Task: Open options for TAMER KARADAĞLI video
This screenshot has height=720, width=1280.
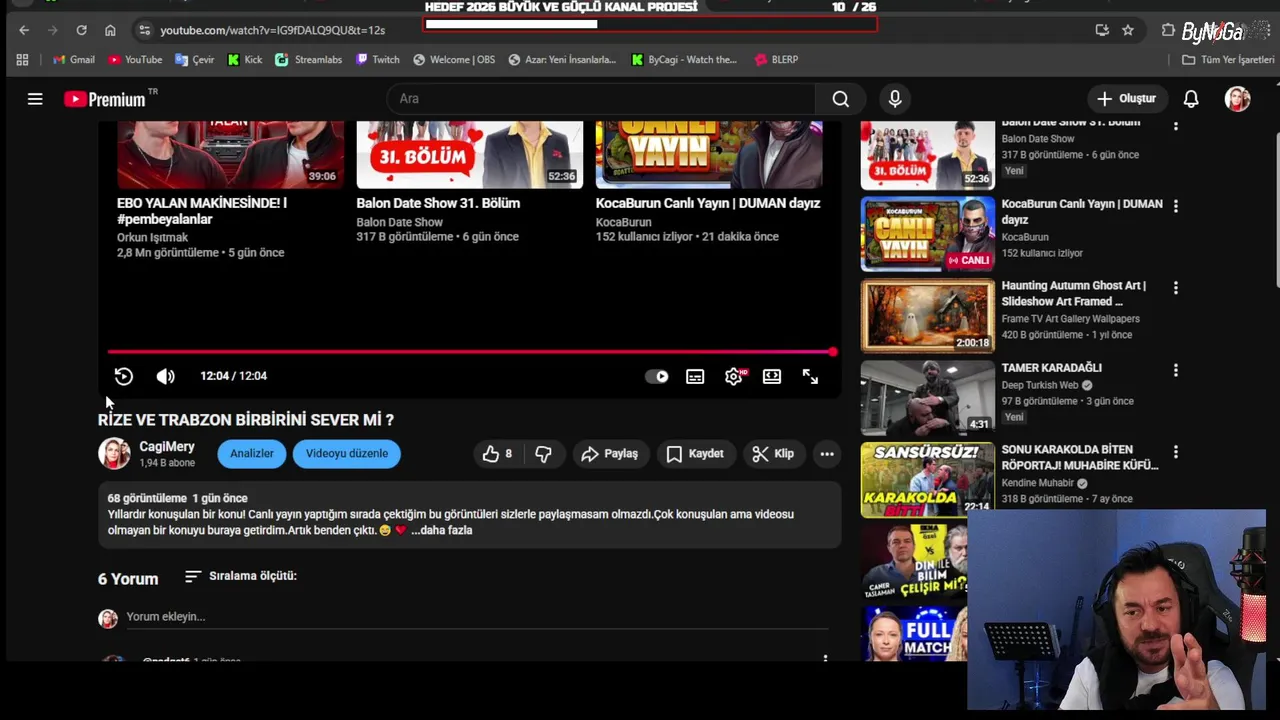Action: 1176,370
